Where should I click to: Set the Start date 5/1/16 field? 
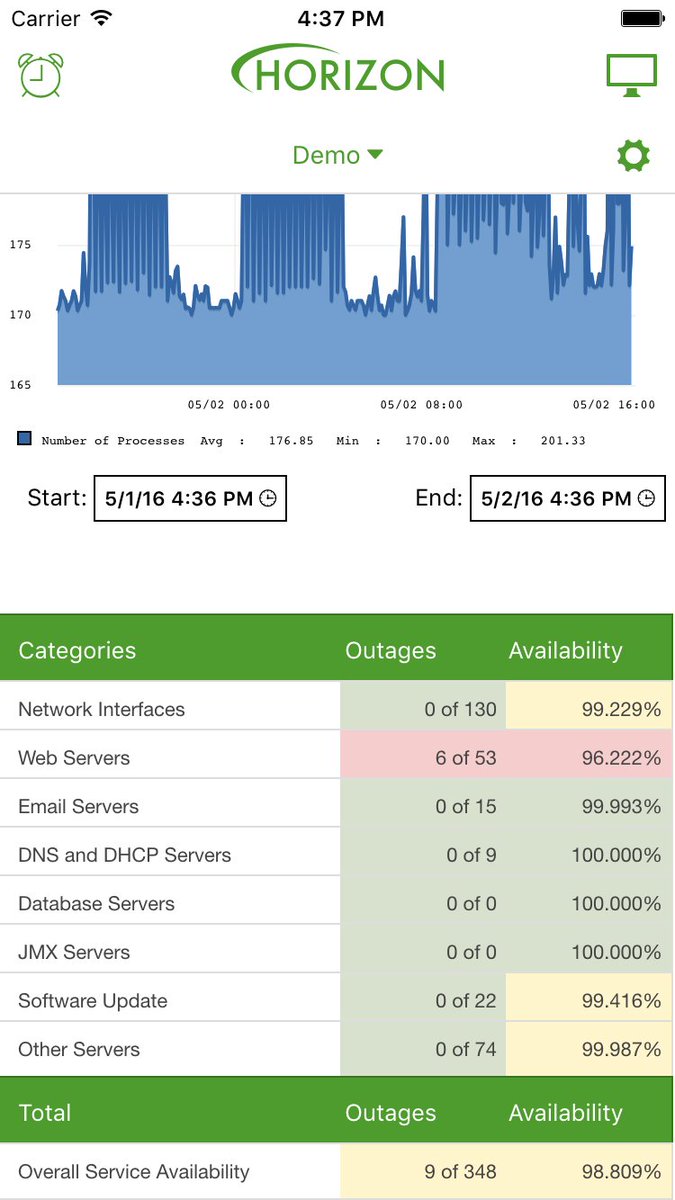pos(190,498)
